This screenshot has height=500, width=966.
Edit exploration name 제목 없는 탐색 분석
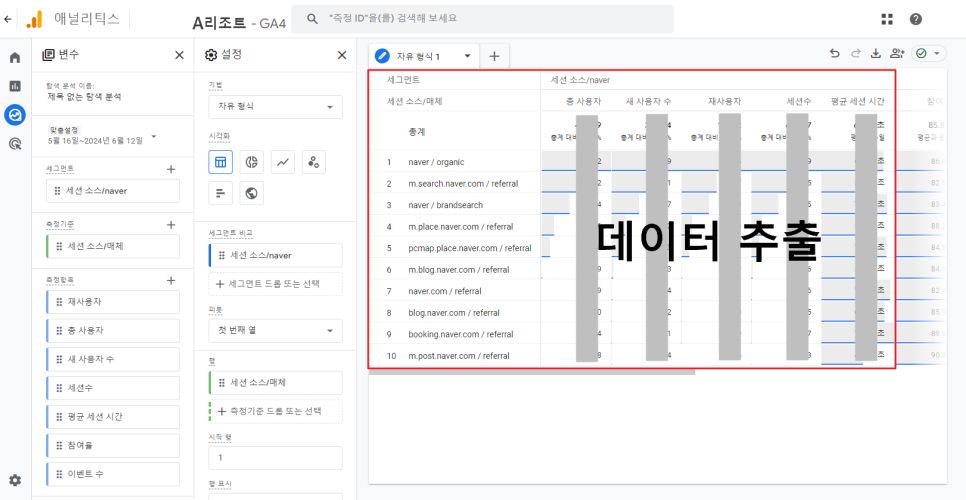(x=84, y=97)
